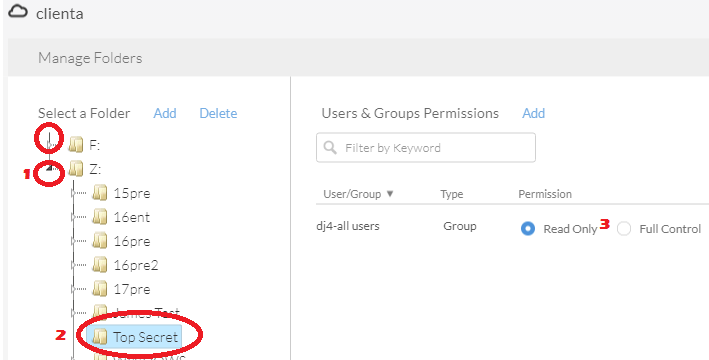Expand the 15pre folder node
This screenshot has height=360, width=709.
[73, 193]
